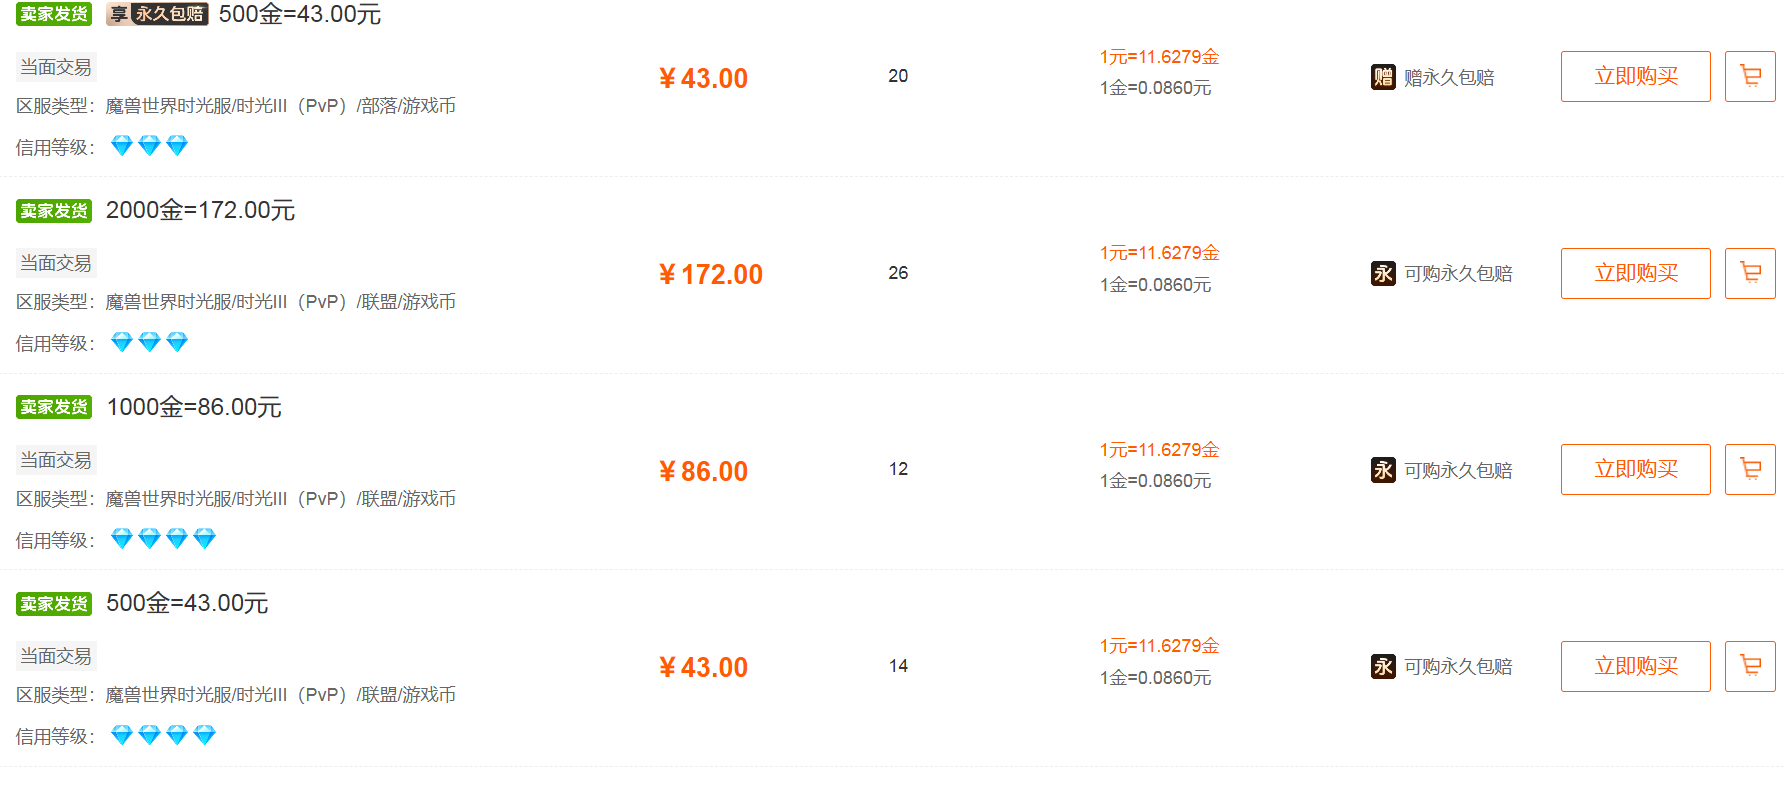Screen dimensions: 1784x786
Task: Click 立即购买 for the ¥172.00 listing
Action: click(1635, 273)
